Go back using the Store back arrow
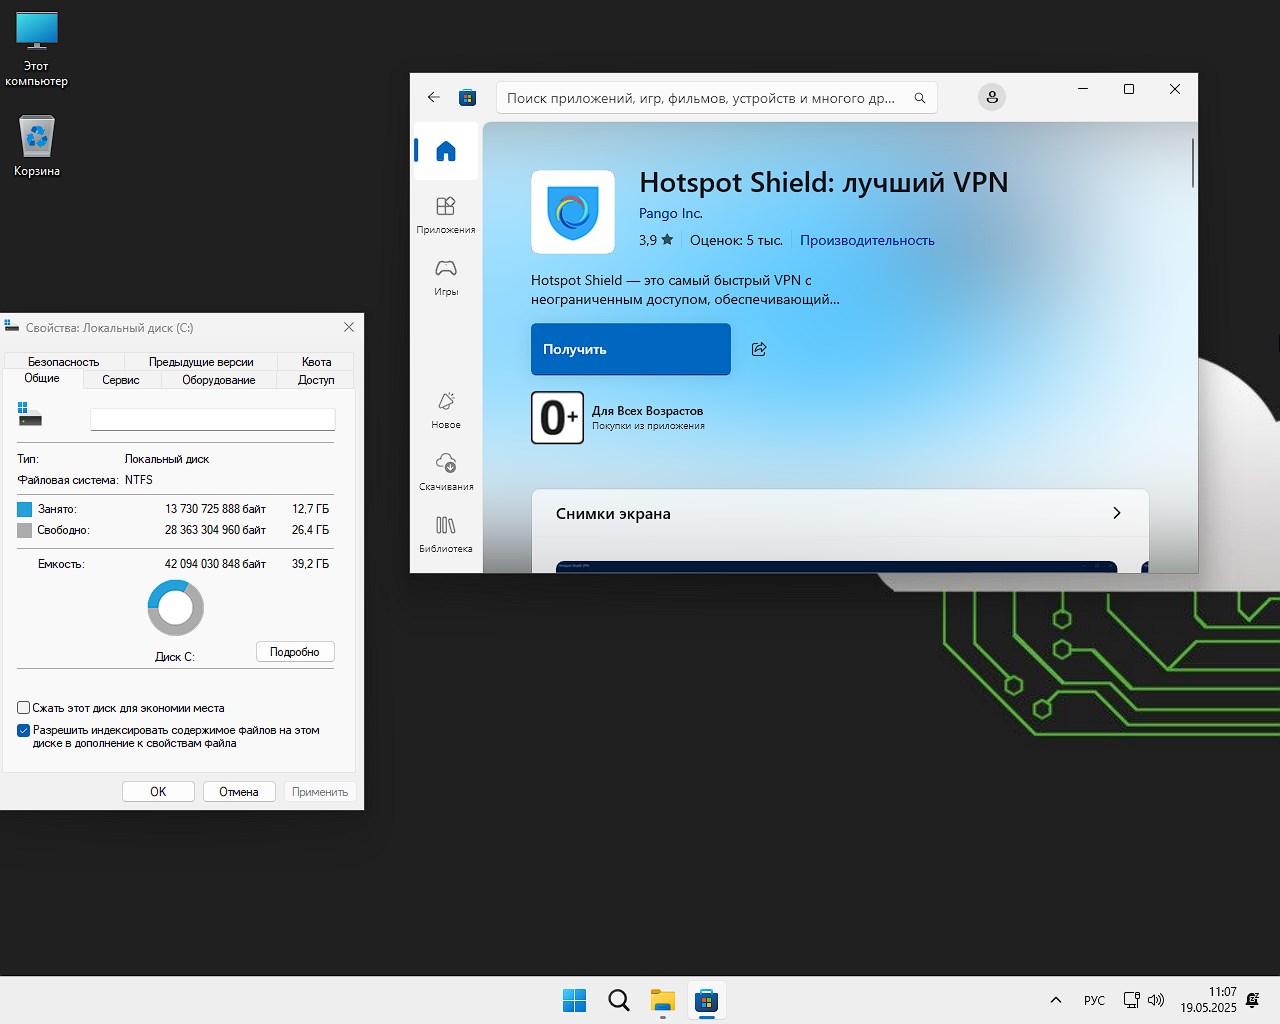The height and width of the screenshot is (1024, 1280). point(433,97)
